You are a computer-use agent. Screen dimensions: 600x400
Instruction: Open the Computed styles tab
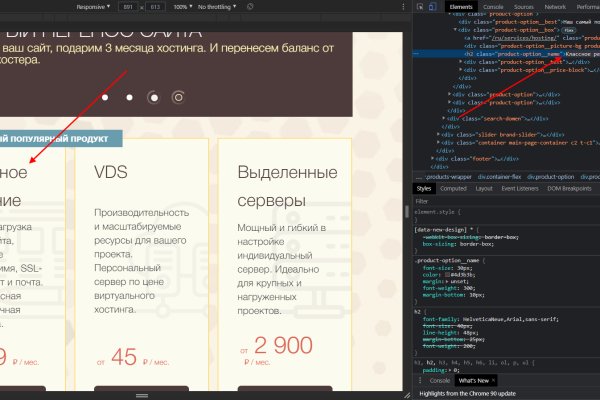point(453,188)
